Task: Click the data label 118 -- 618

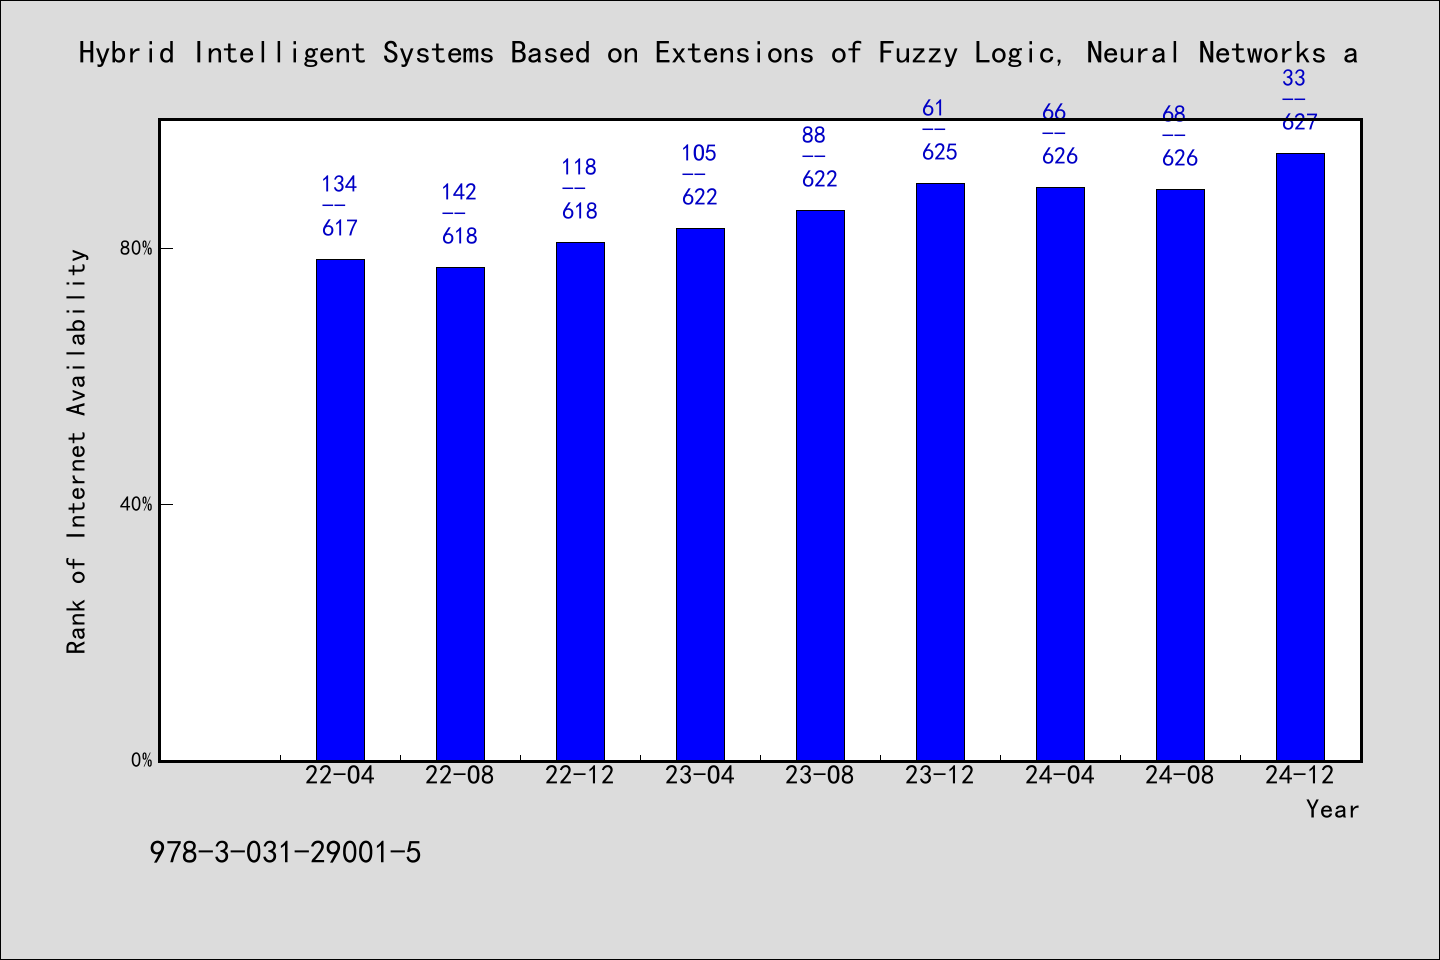Action: click(580, 189)
